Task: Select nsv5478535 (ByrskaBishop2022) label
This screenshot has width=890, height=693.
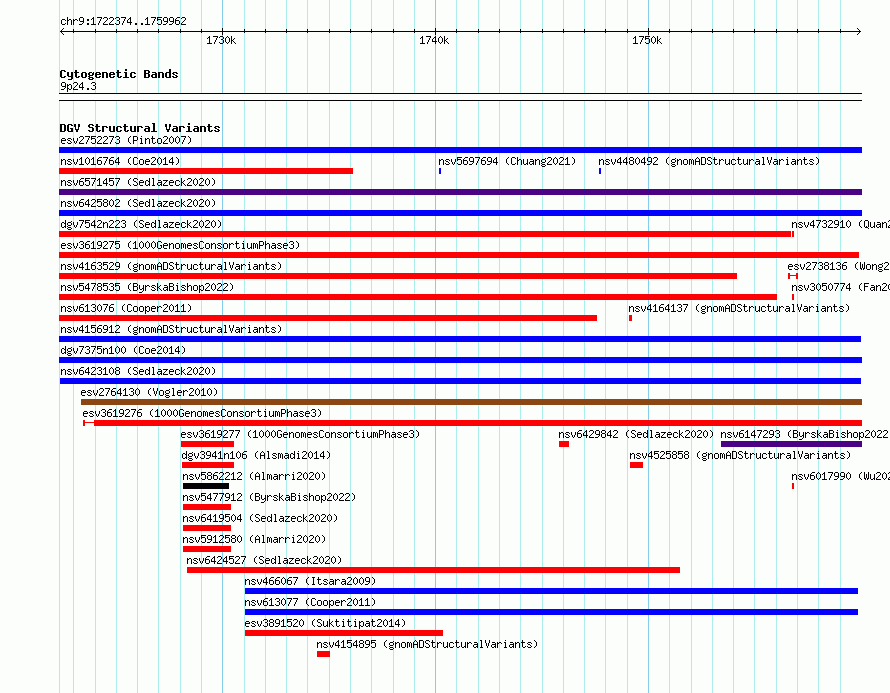Action: [x=147, y=287]
